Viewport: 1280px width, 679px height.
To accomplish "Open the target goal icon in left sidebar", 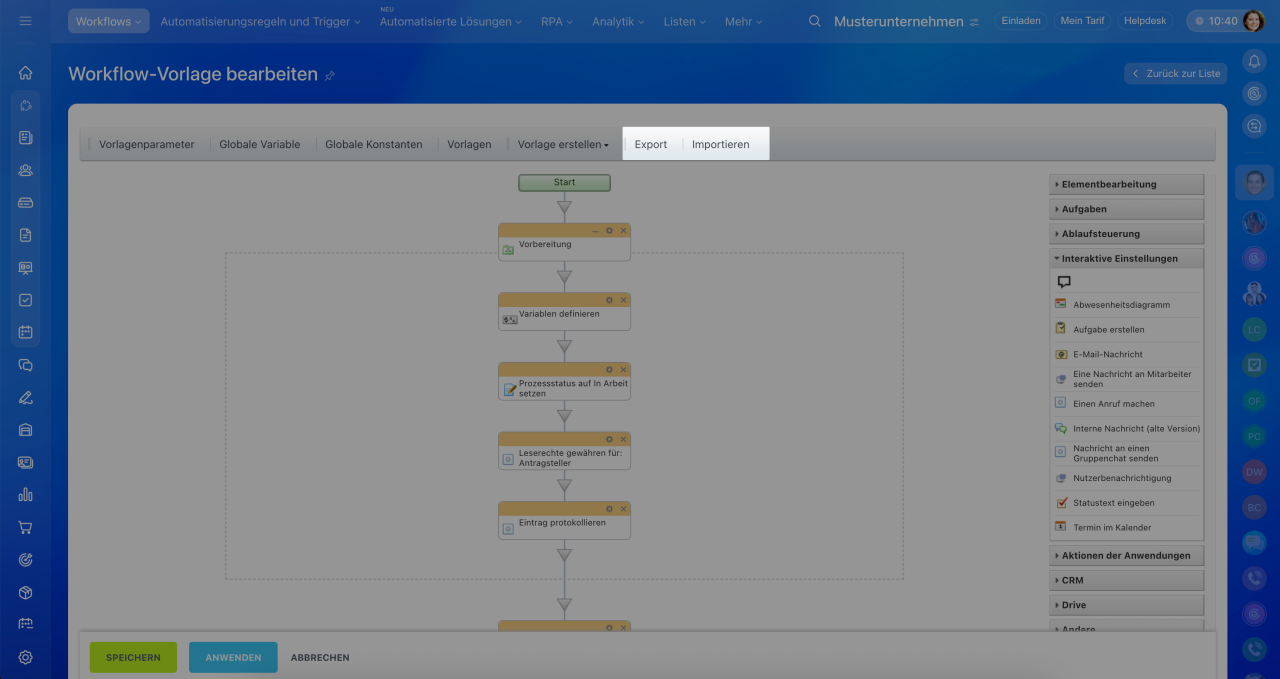I will [26, 560].
